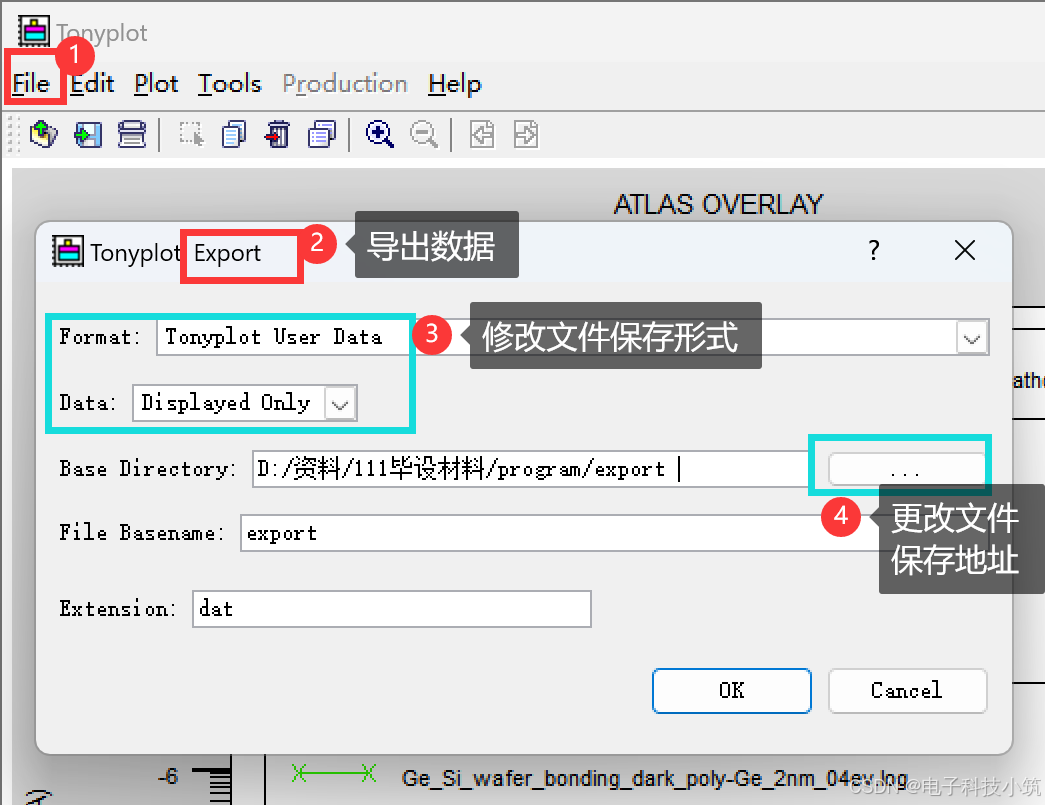Screen dimensions: 1045x805
Task: Click the overlay plots toolbar icon
Action: (322, 134)
